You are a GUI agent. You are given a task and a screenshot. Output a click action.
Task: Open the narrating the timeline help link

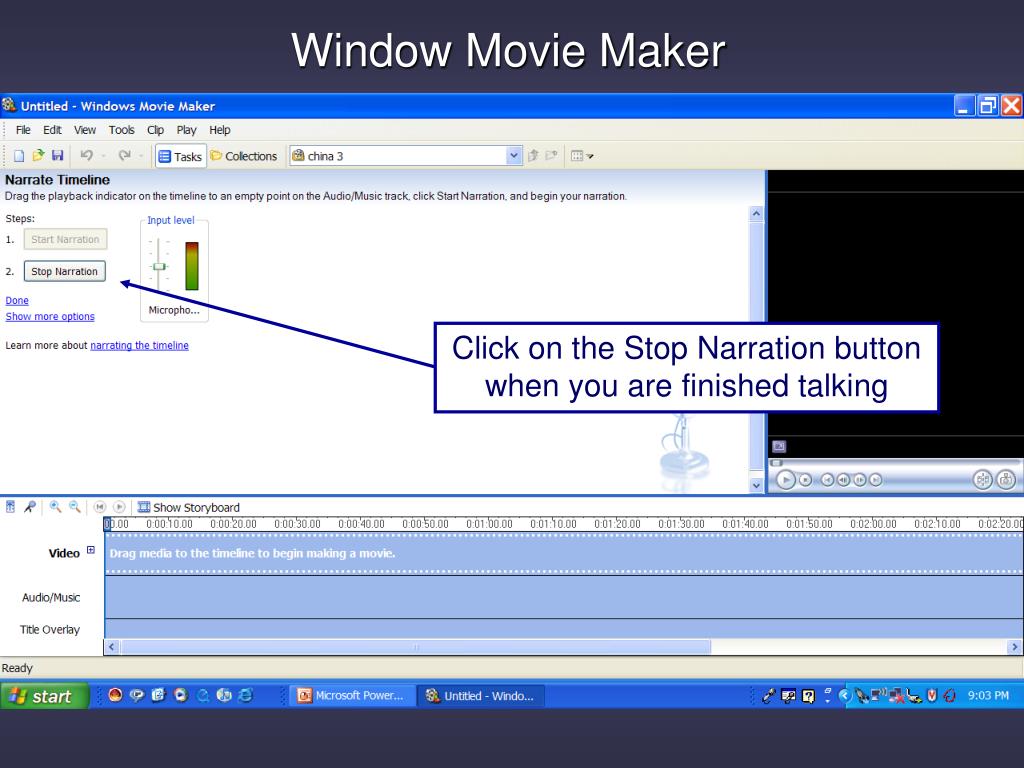point(139,345)
